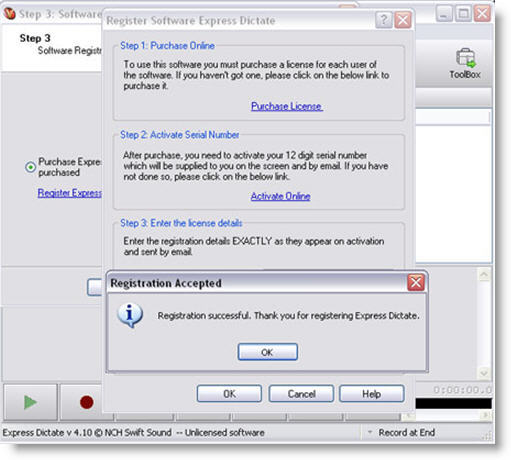This screenshot has width=511, height=460.
Task: Open Help from the registration dialog
Action: 372,394
